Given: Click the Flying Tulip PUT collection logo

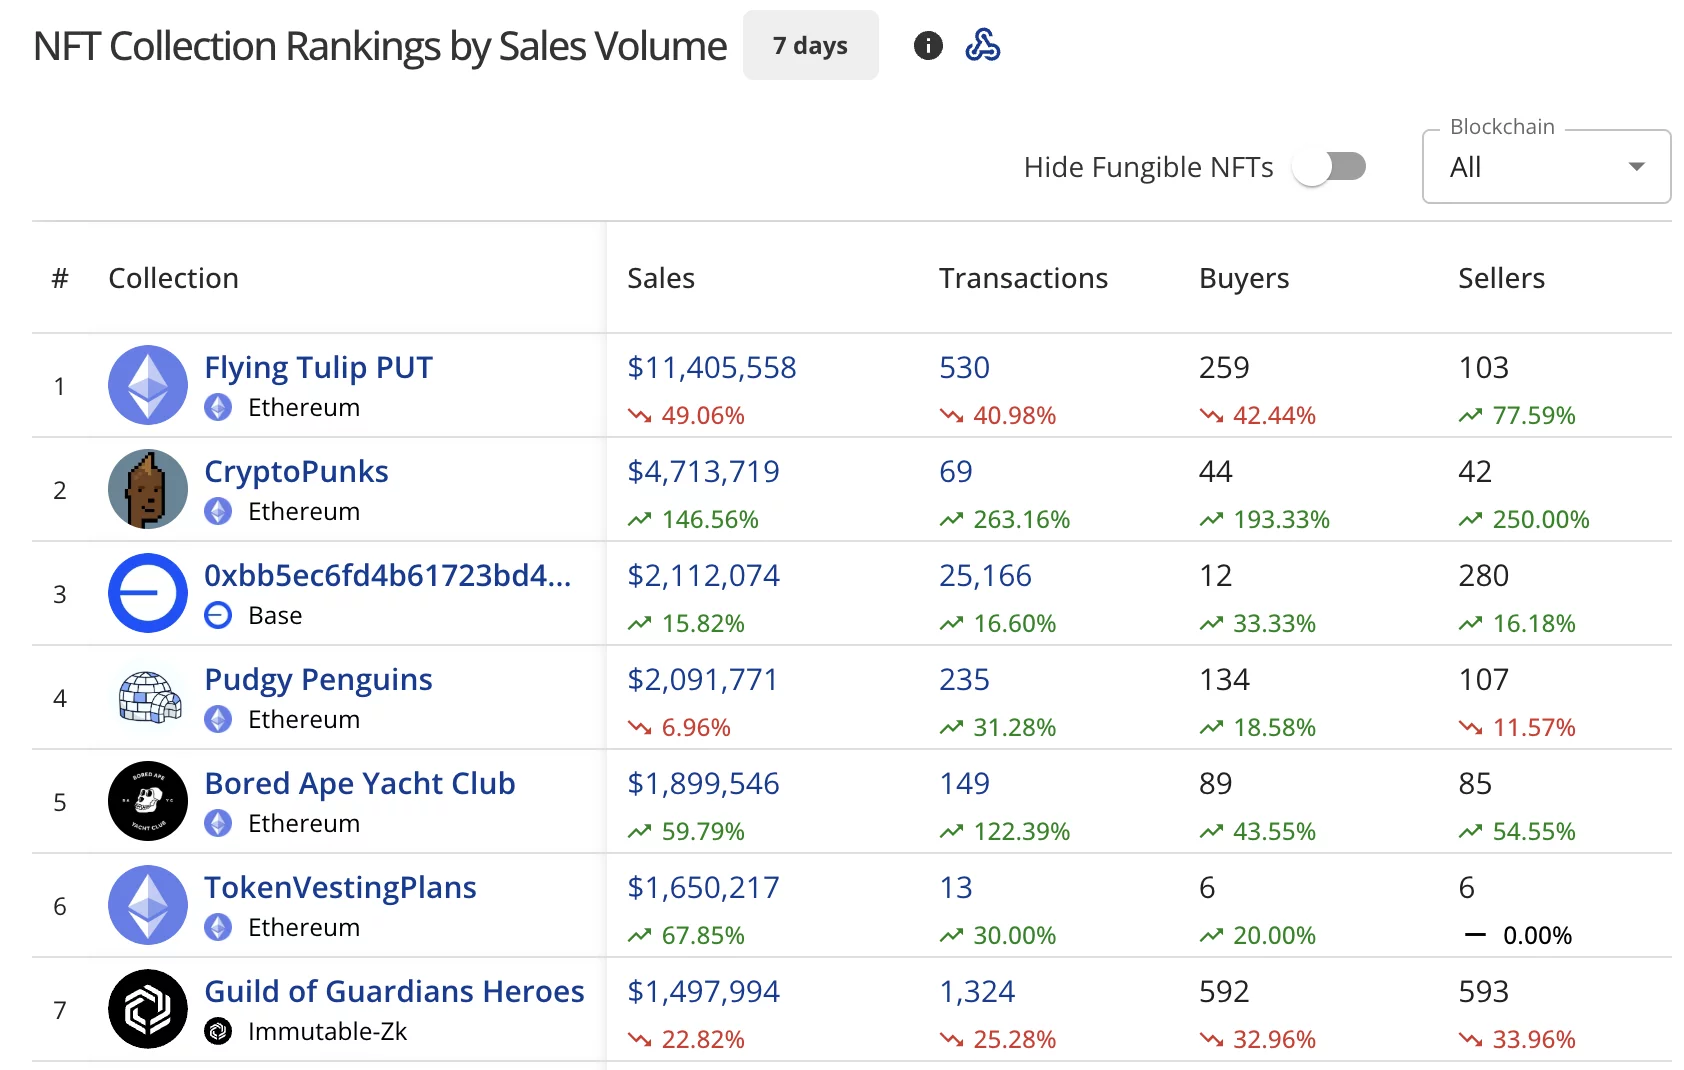Looking at the screenshot, I should (147, 385).
